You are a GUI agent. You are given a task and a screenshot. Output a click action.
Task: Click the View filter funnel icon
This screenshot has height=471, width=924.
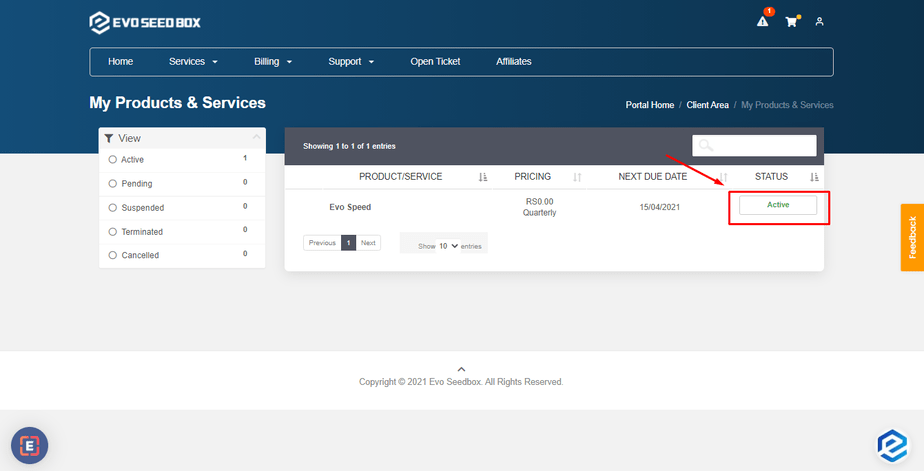point(109,138)
